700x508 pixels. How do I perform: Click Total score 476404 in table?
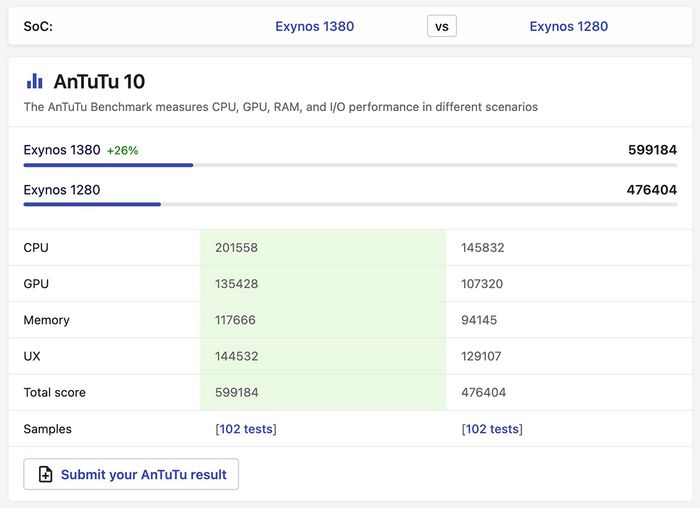coord(483,392)
